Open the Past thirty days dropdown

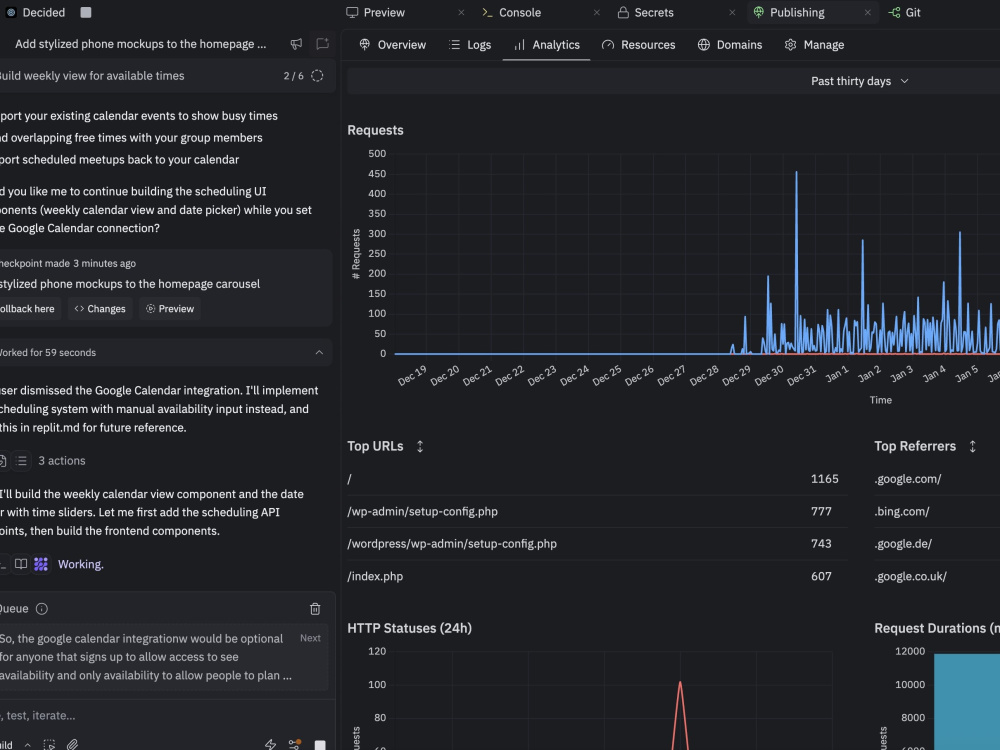(x=859, y=81)
